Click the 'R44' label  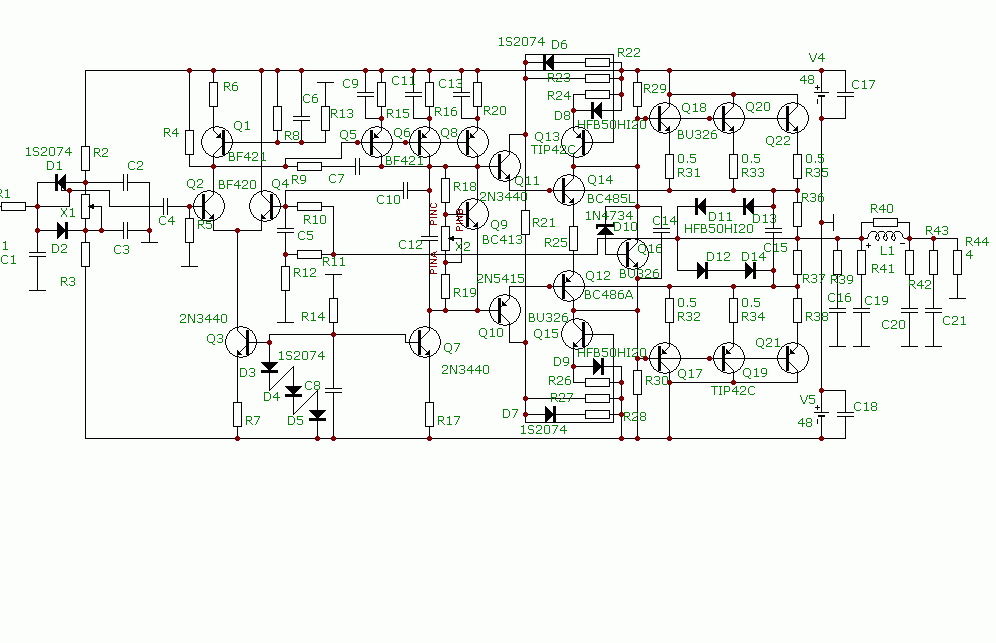977,241
